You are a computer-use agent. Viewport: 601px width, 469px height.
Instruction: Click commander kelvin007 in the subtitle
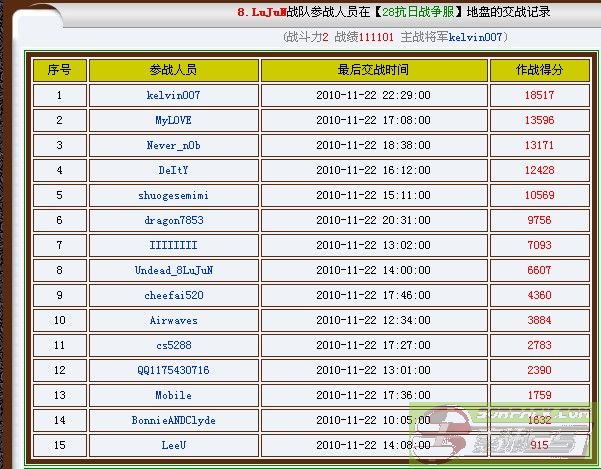click(474, 37)
